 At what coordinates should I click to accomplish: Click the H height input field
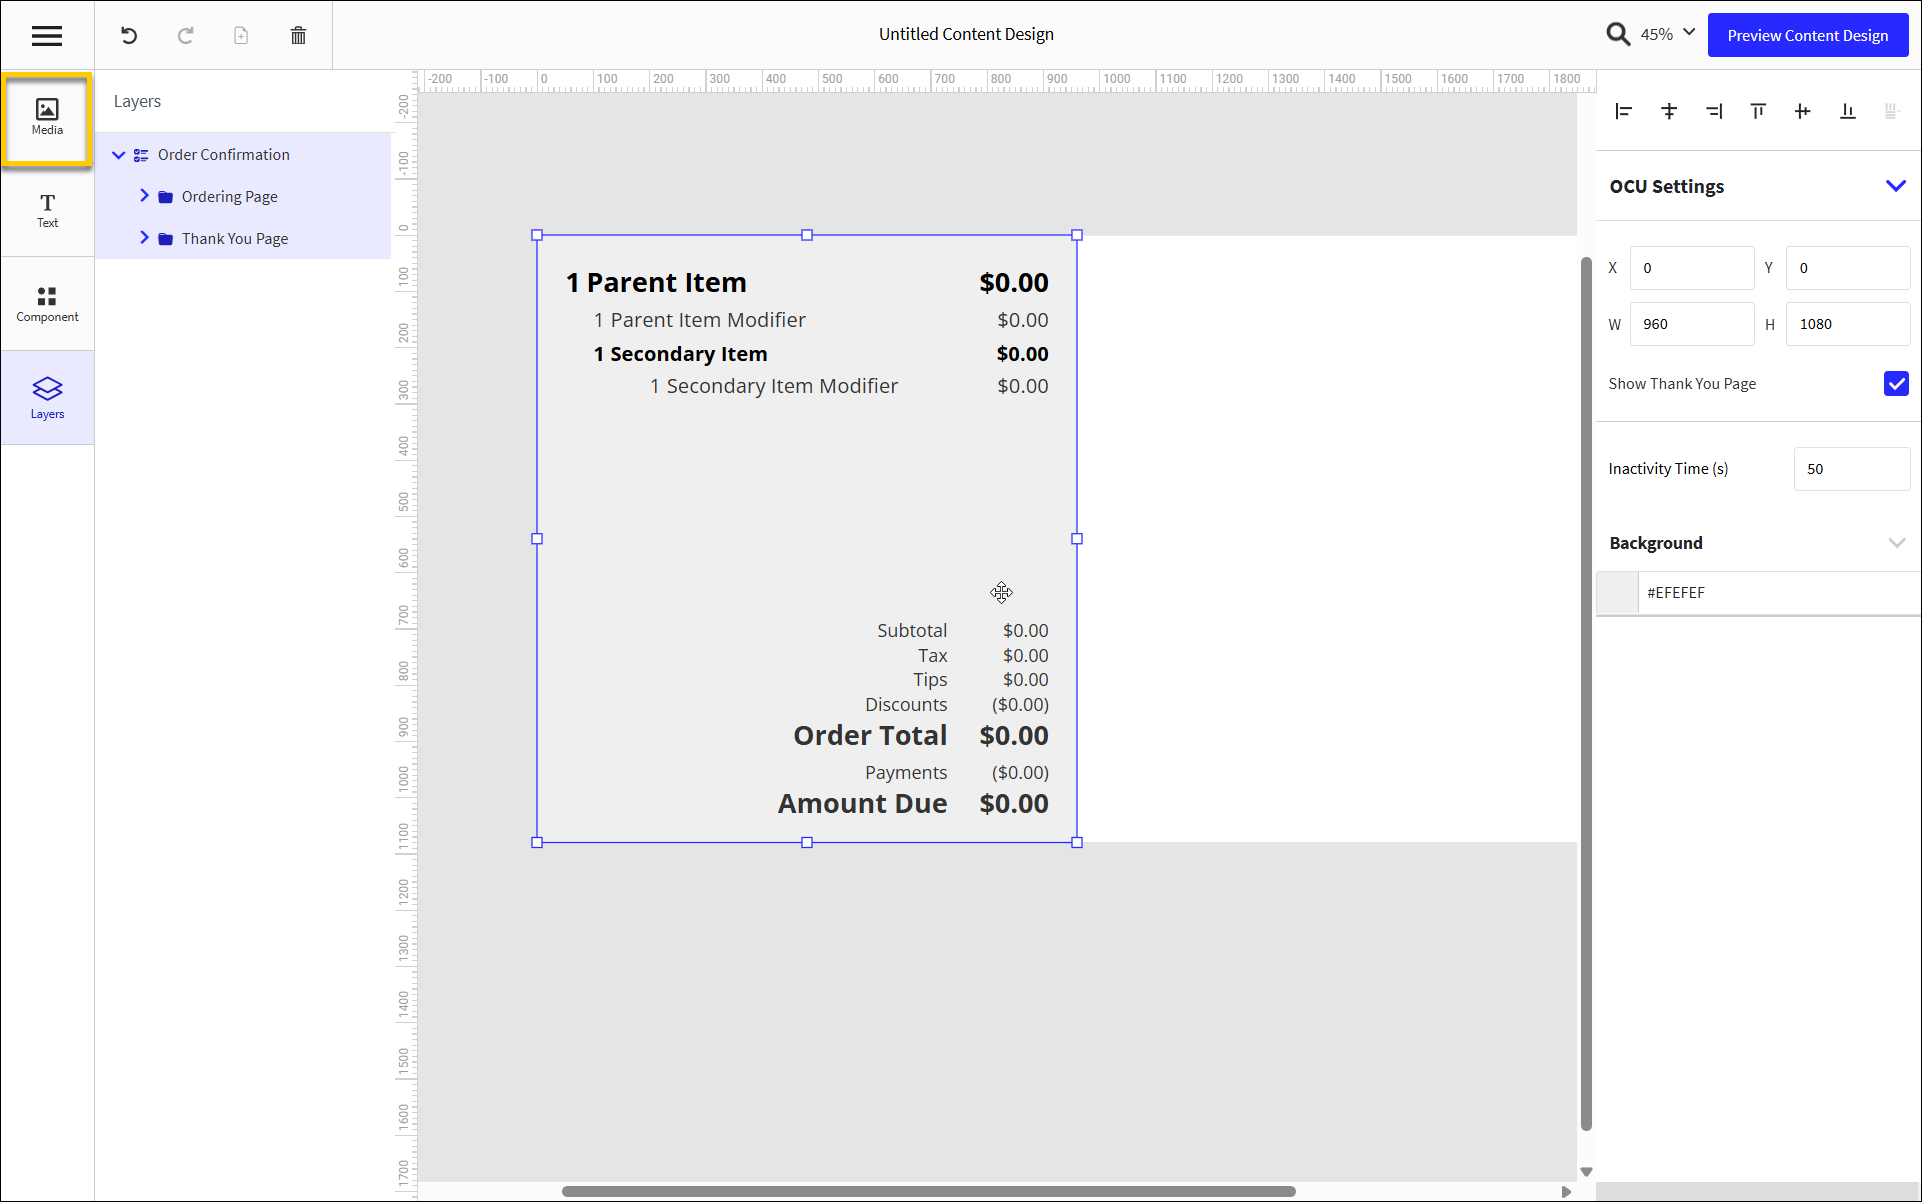pyautogui.click(x=1848, y=324)
